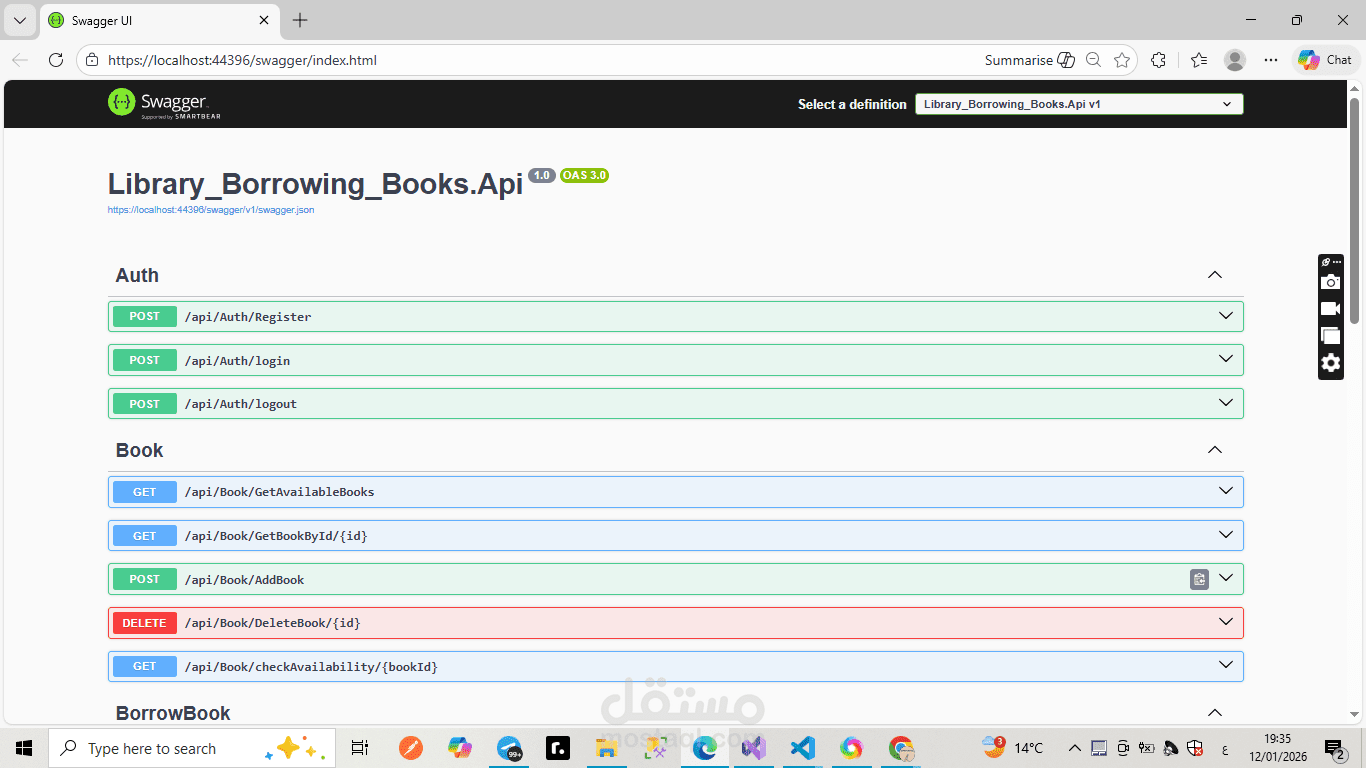The height and width of the screenshot is (768, 1366).
Task: Open the recorder settings gear in the side panel
Action: click(1330, 363)
